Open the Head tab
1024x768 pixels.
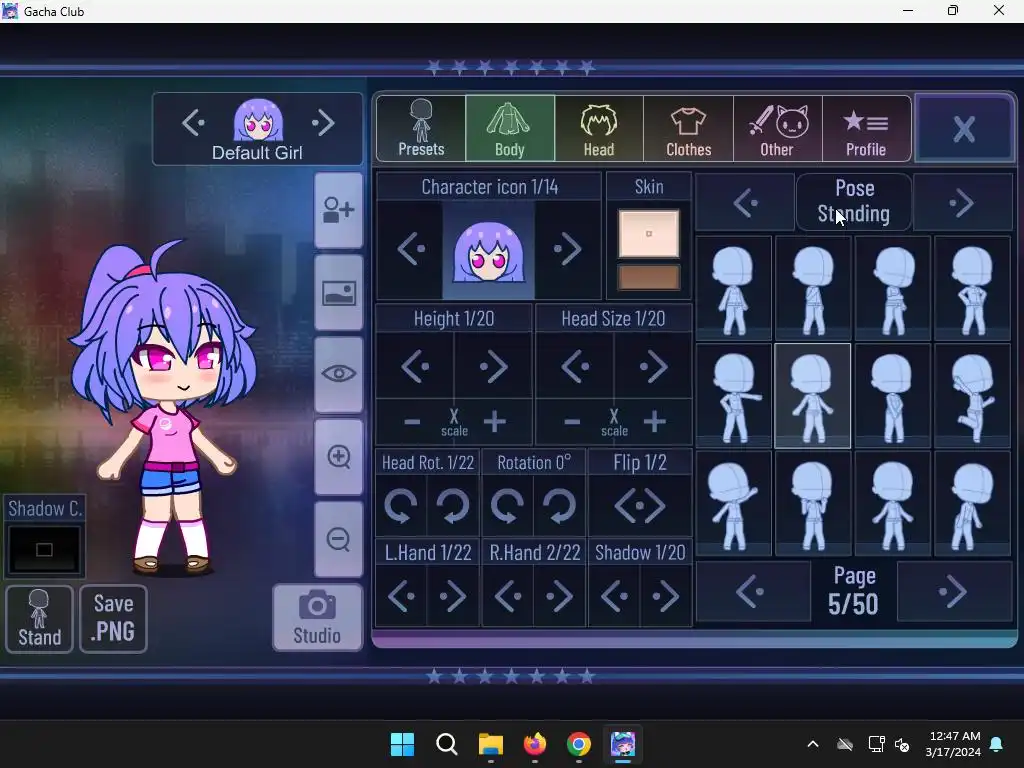tap(599, 128)
